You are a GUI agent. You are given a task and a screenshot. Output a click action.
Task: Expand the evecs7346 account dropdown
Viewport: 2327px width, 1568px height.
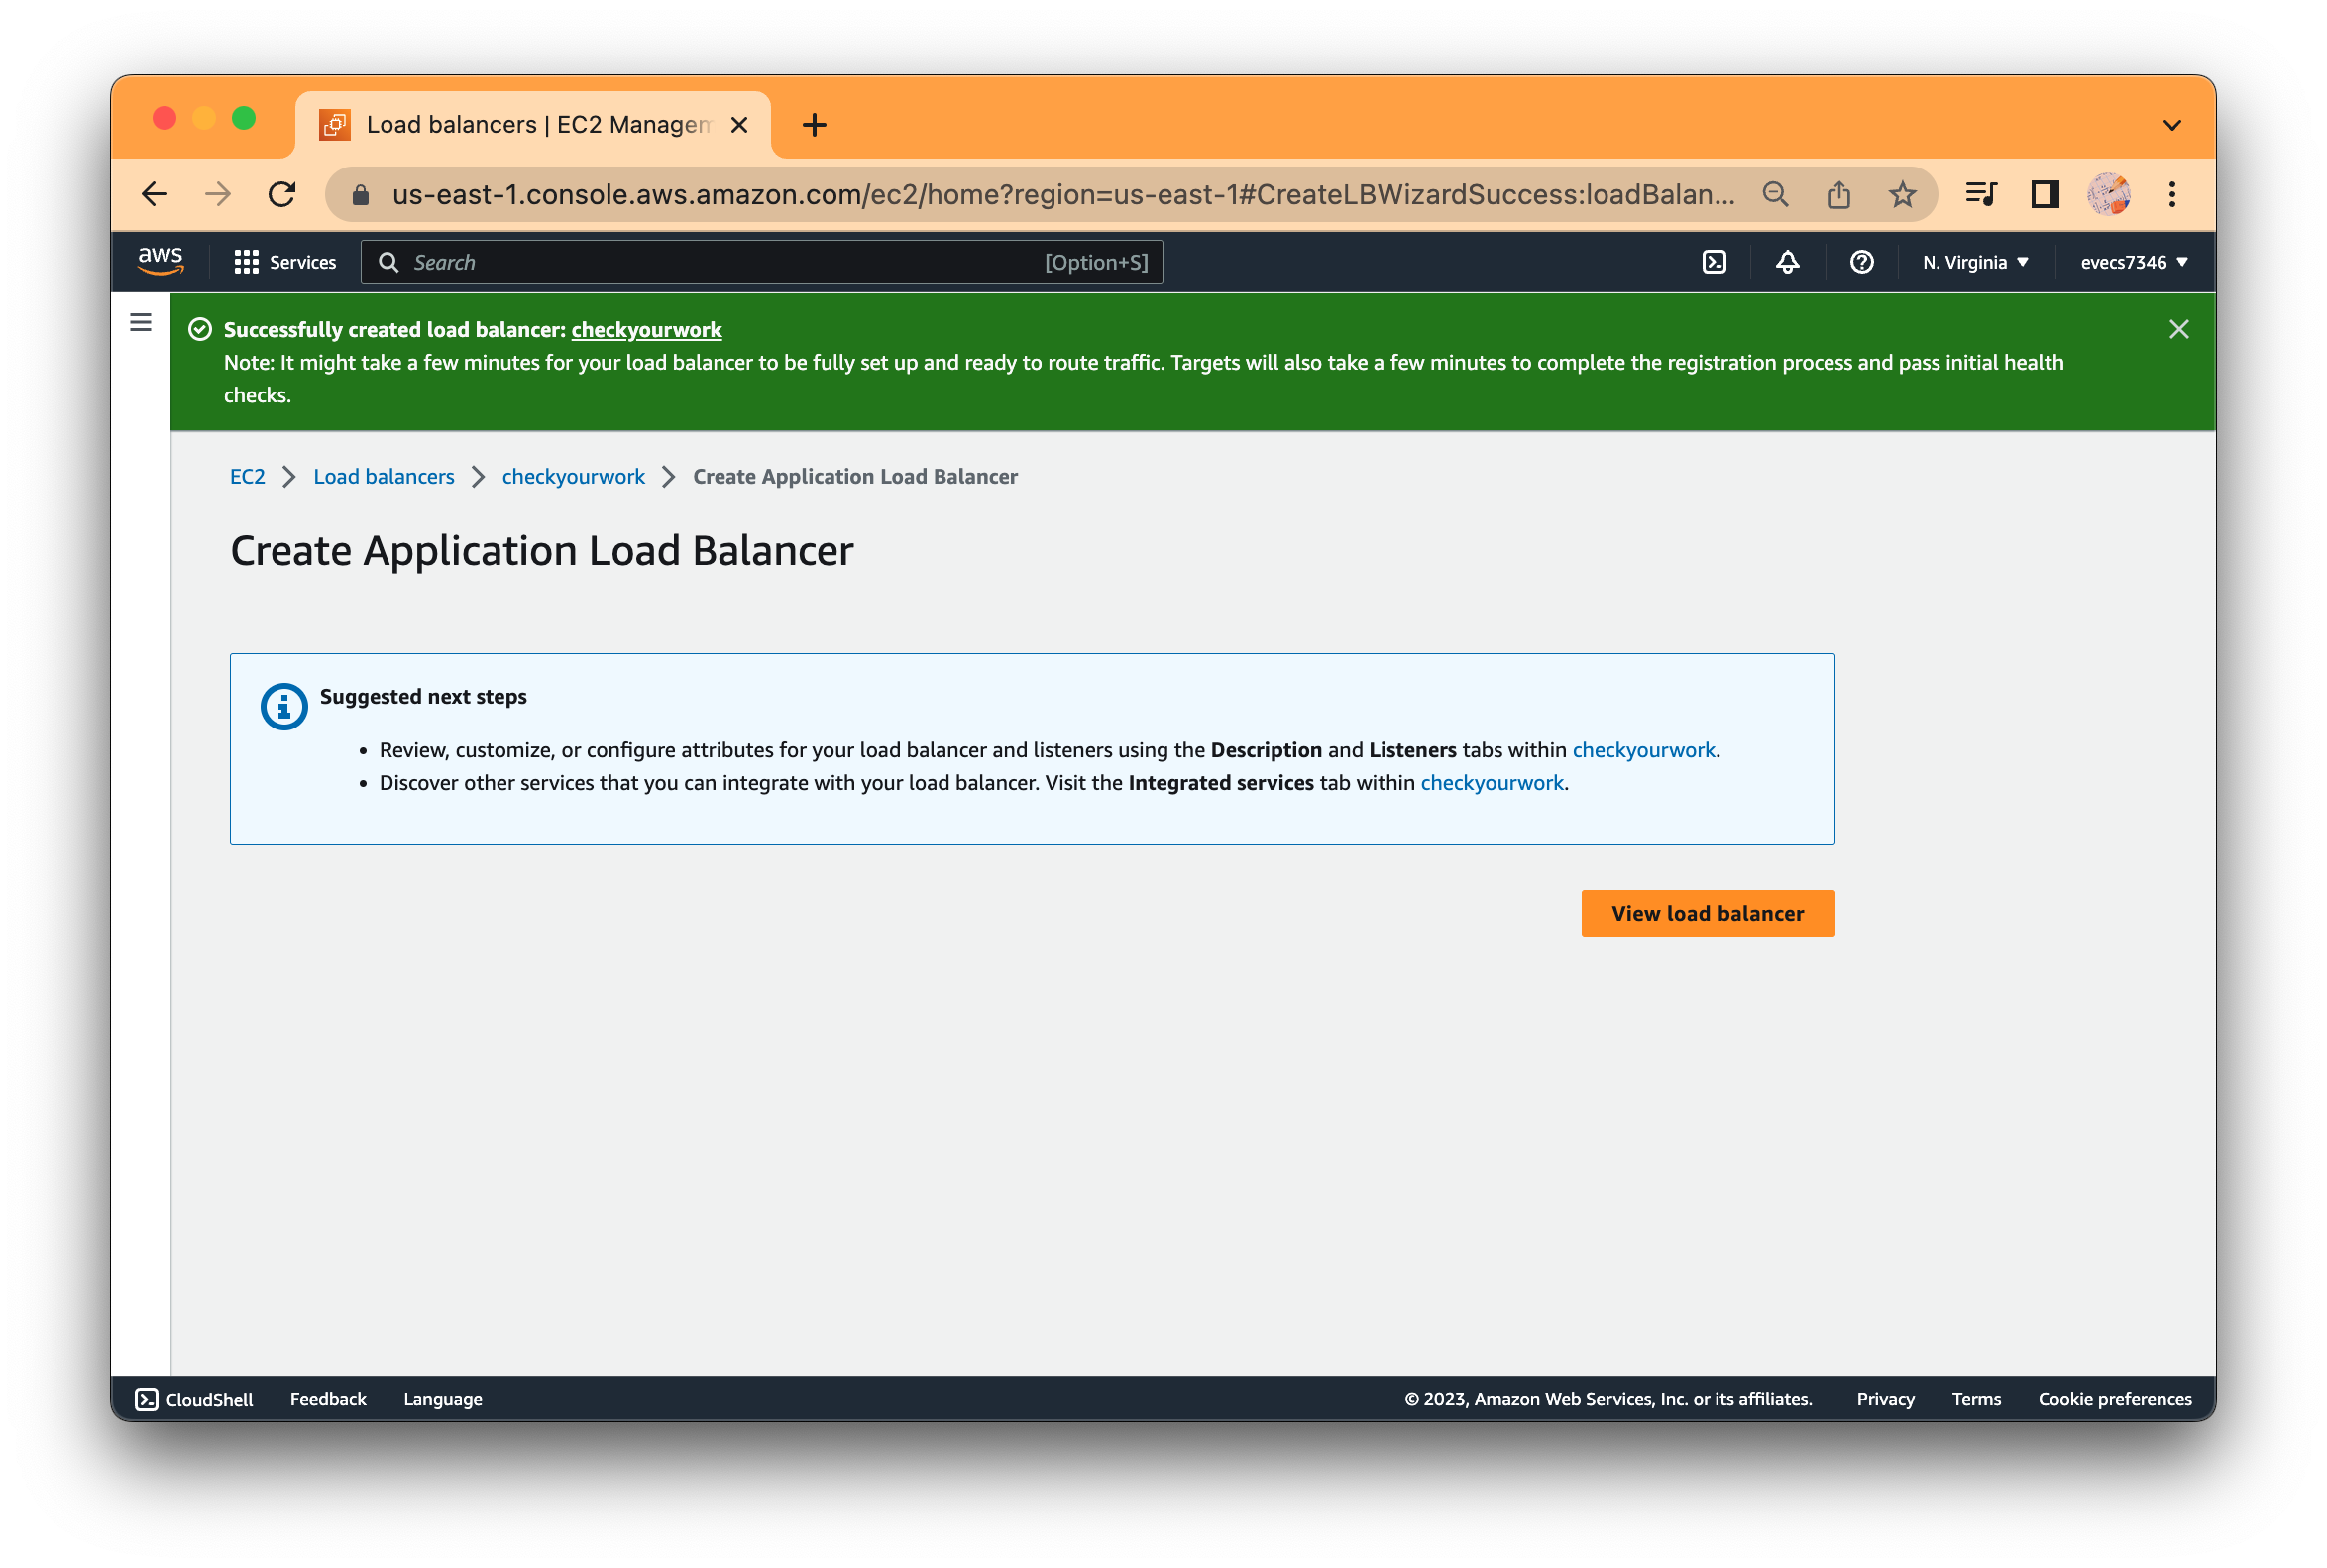click(x=2135, y=263)
